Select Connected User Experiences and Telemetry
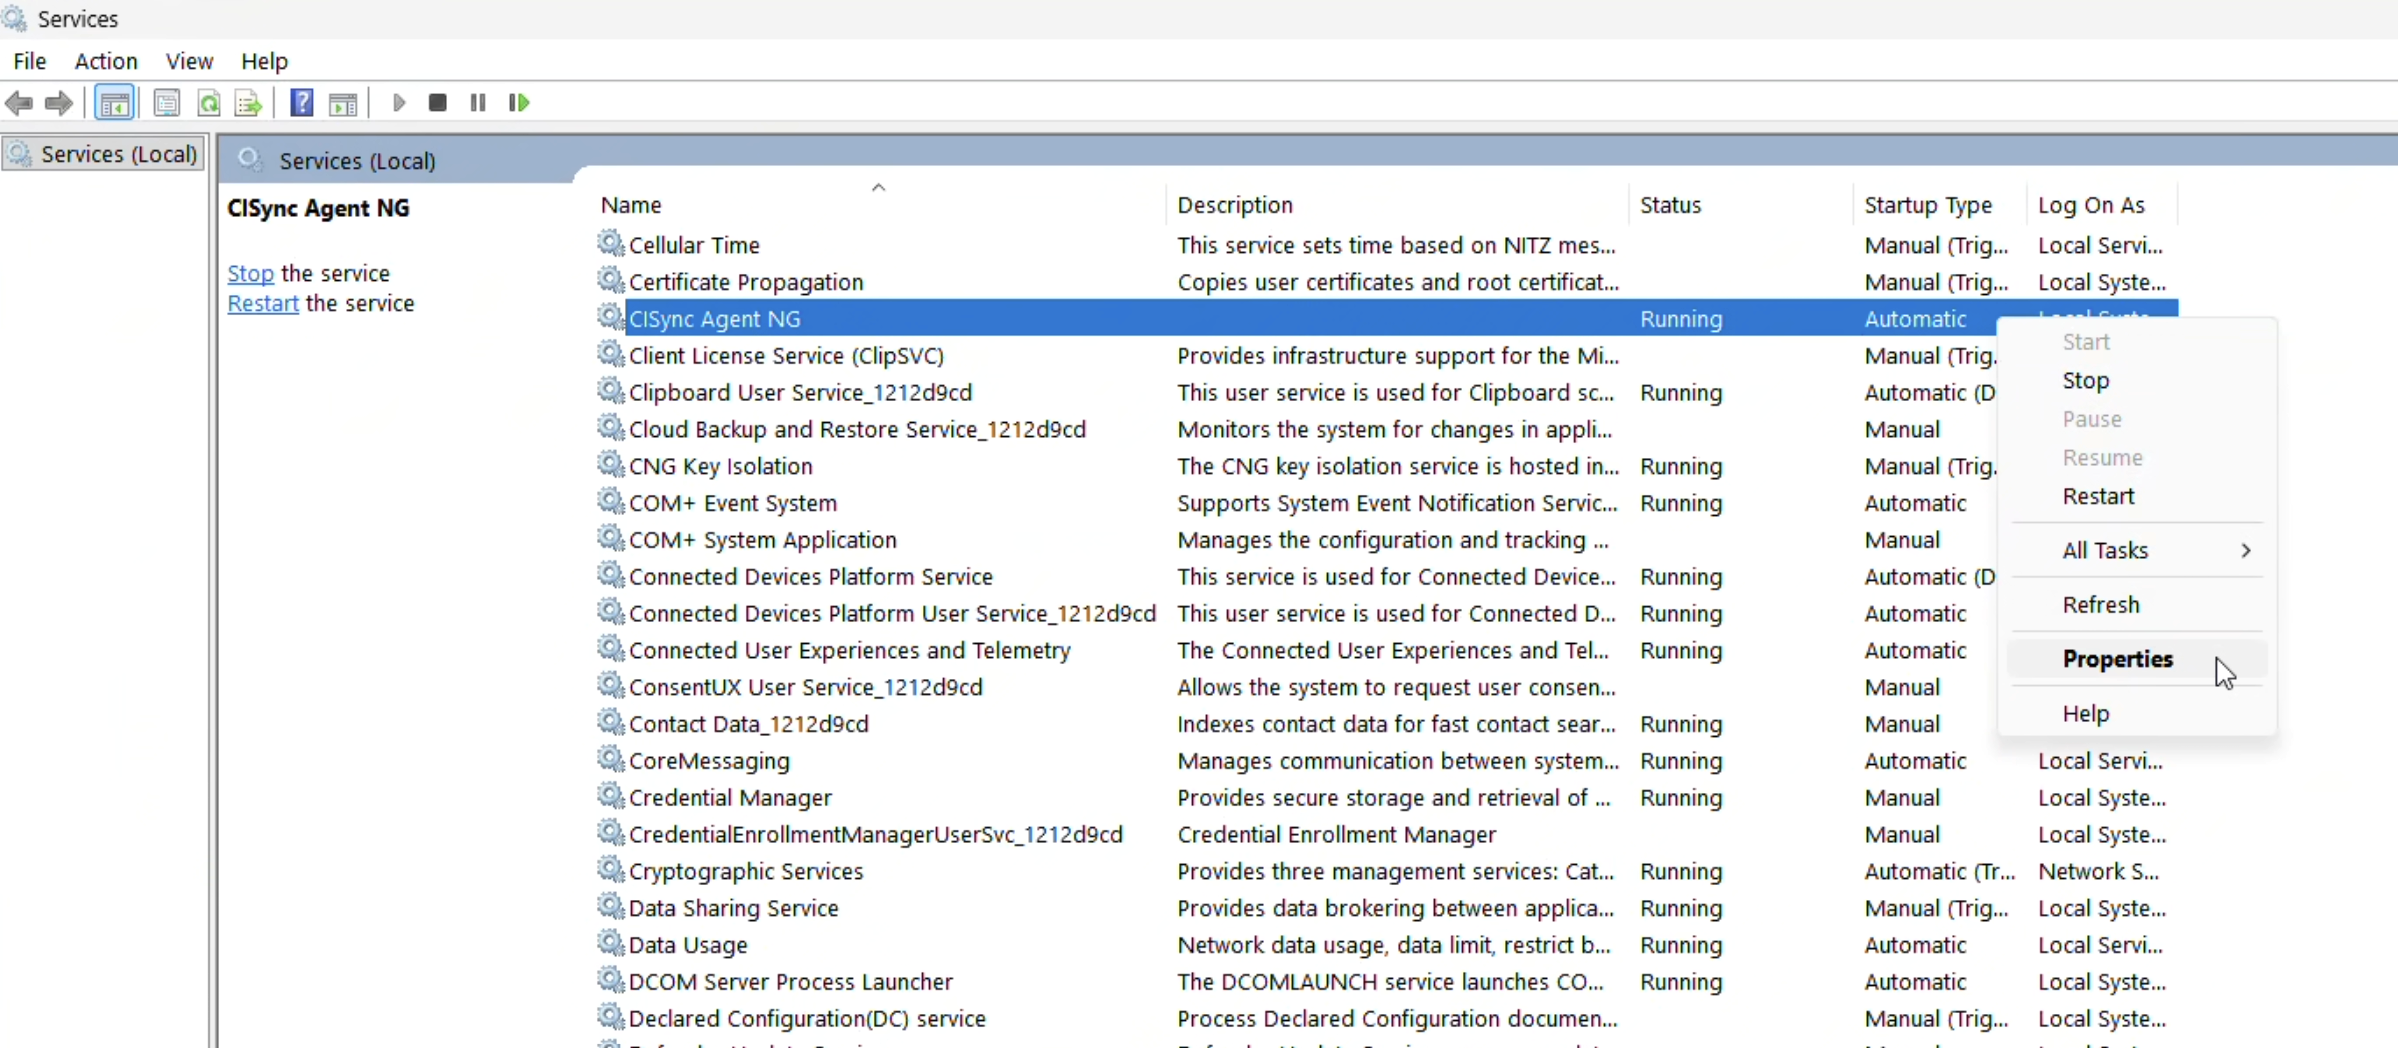Image resolution: width=2398 pixels, height=1048 pixels. tap(1296, 650)
